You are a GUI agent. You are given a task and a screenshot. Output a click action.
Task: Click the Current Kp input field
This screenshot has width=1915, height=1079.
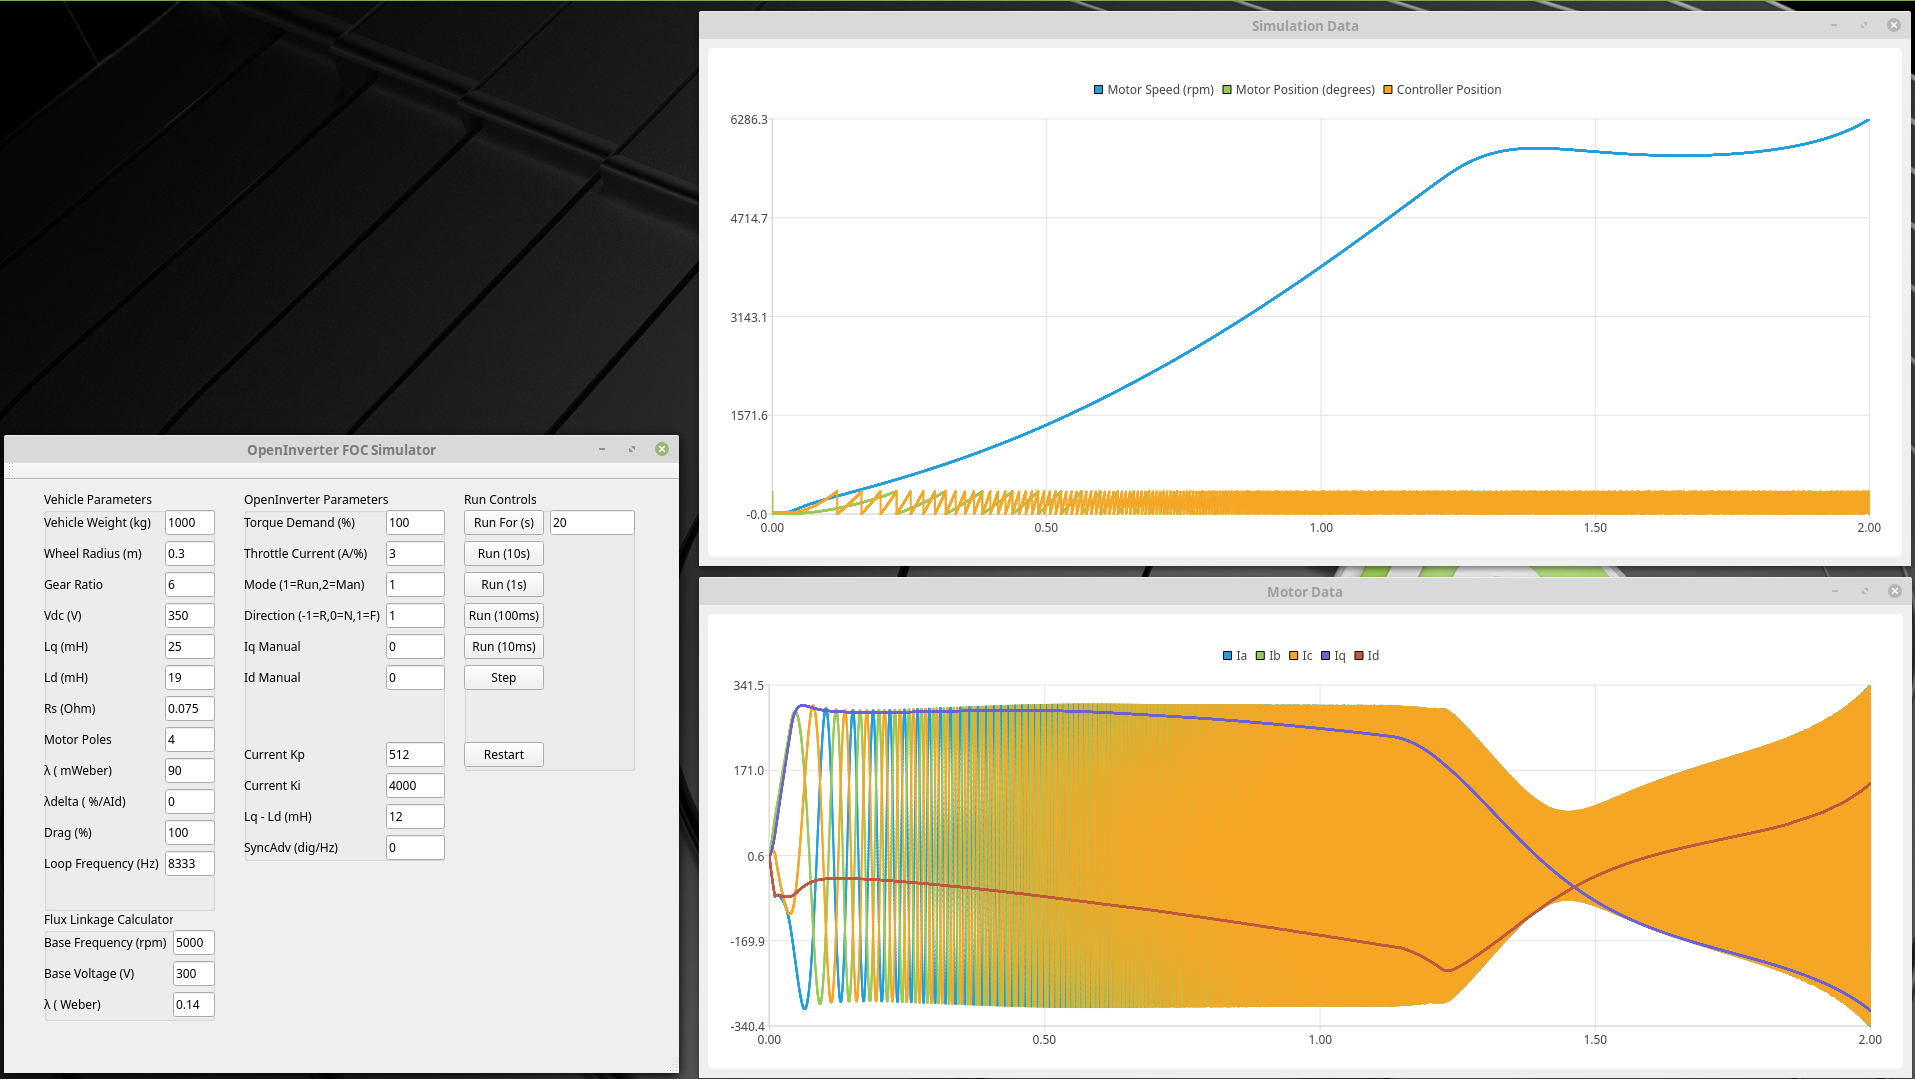414,755
